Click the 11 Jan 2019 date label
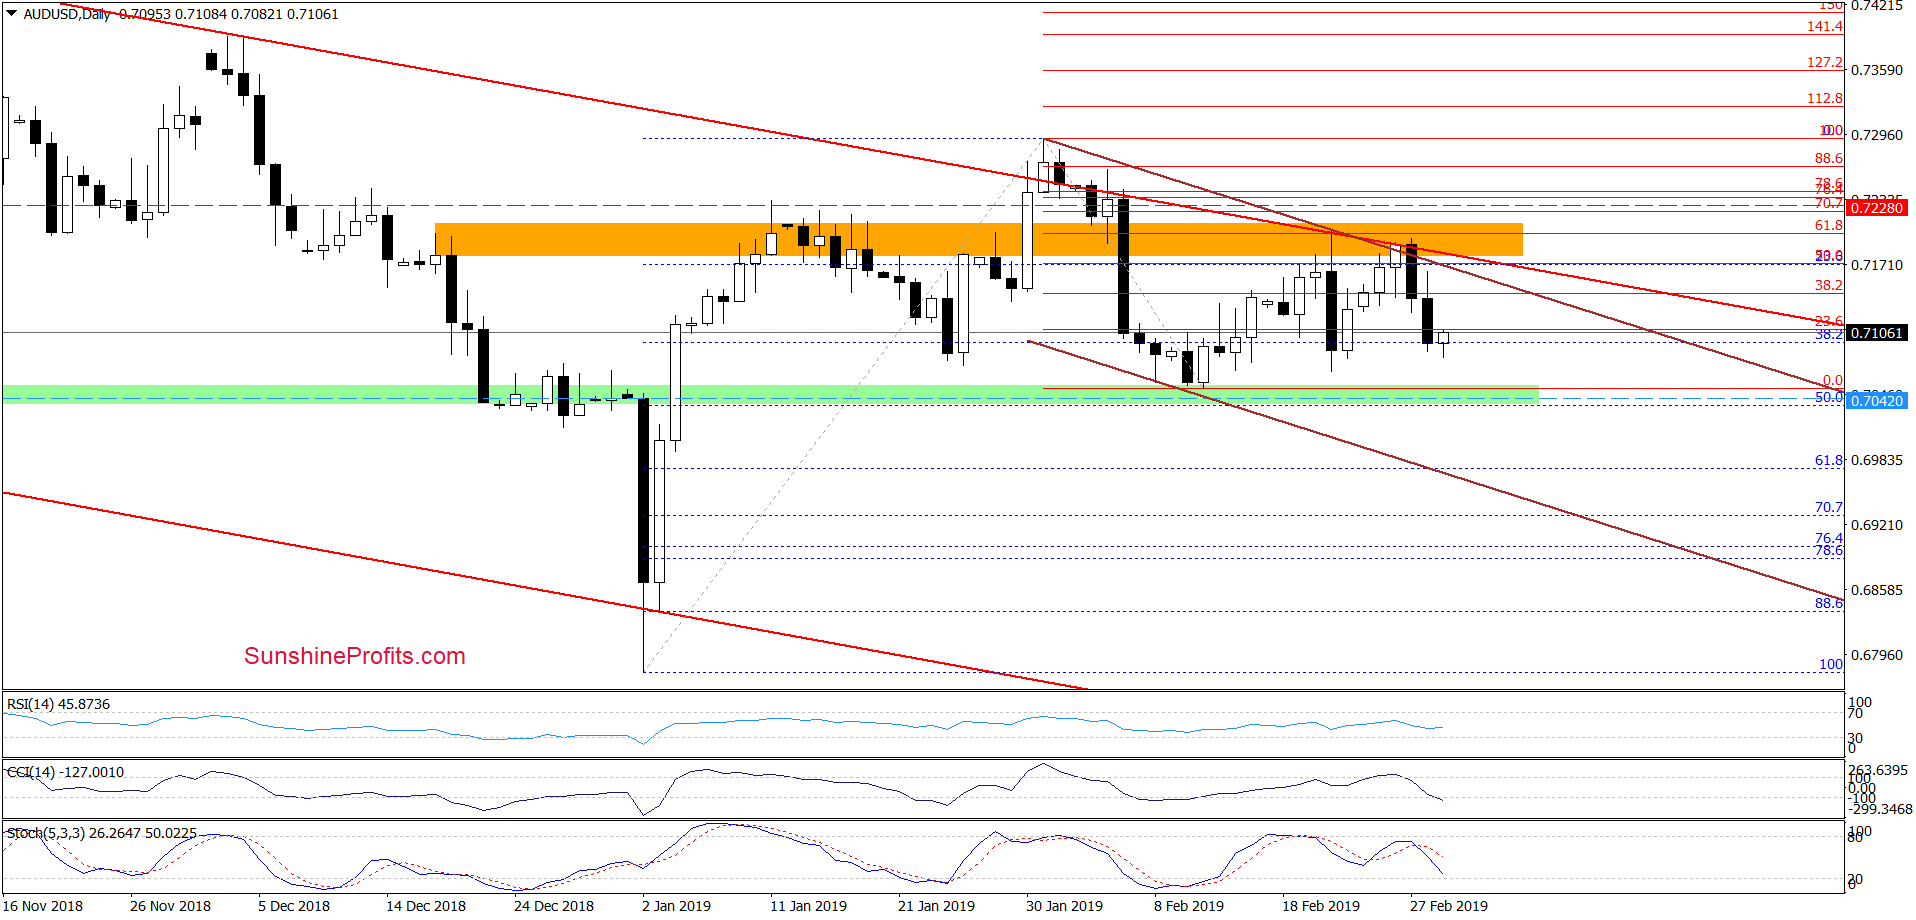Viewport: 1916px width, 920px height. [x=808, y=906]
